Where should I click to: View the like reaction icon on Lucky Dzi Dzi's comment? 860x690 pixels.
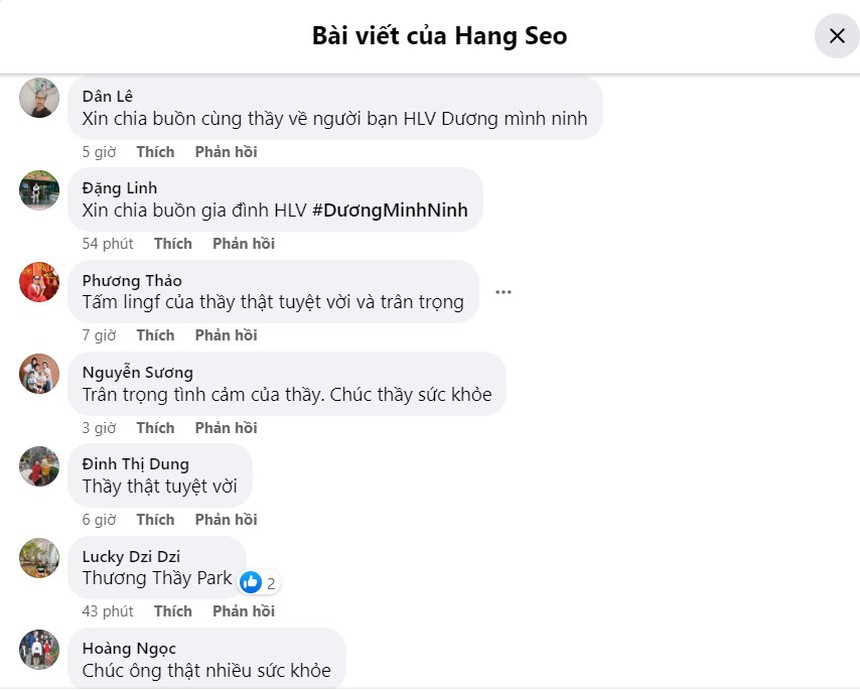tap(248, 582)
